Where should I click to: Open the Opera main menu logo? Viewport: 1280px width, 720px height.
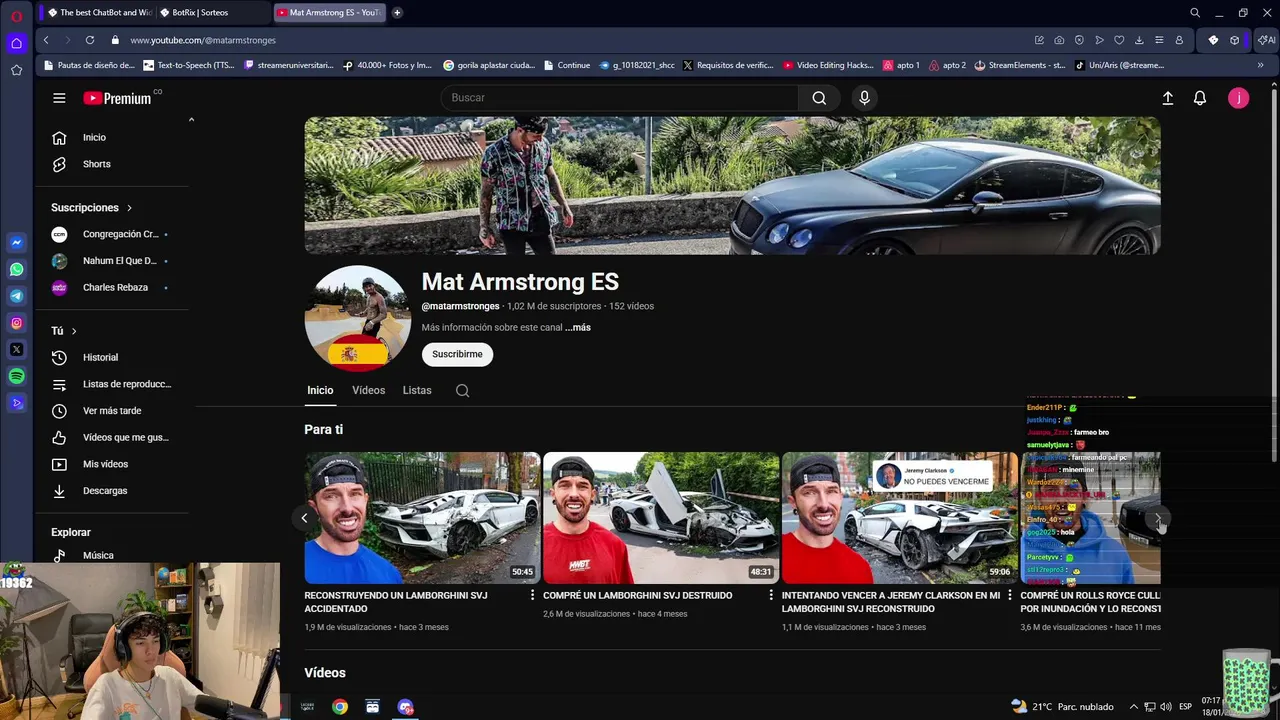pos(16,16)
